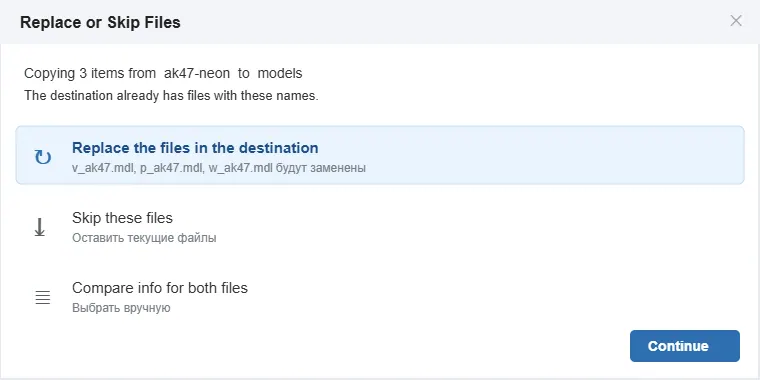Screen dimensions: 760x380
Task: Click the "Replace or Skip Files" title
Action: tap(100, 22)
